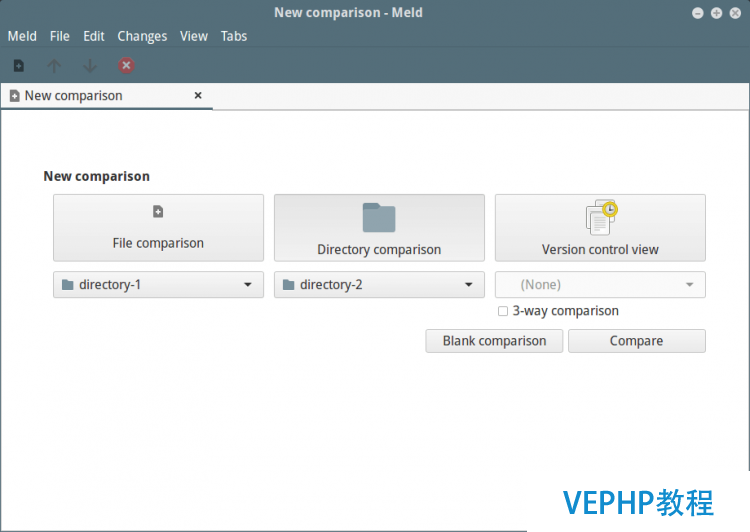Screen dimensions: 750x532
Task: Close the Meld window
Action: 735,13
